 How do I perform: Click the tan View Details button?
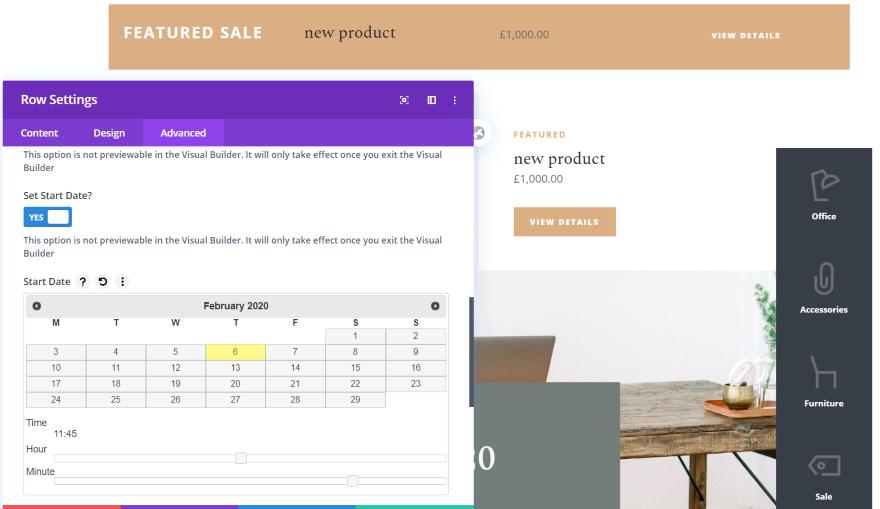pyautogui.click(x=564, y=222)
